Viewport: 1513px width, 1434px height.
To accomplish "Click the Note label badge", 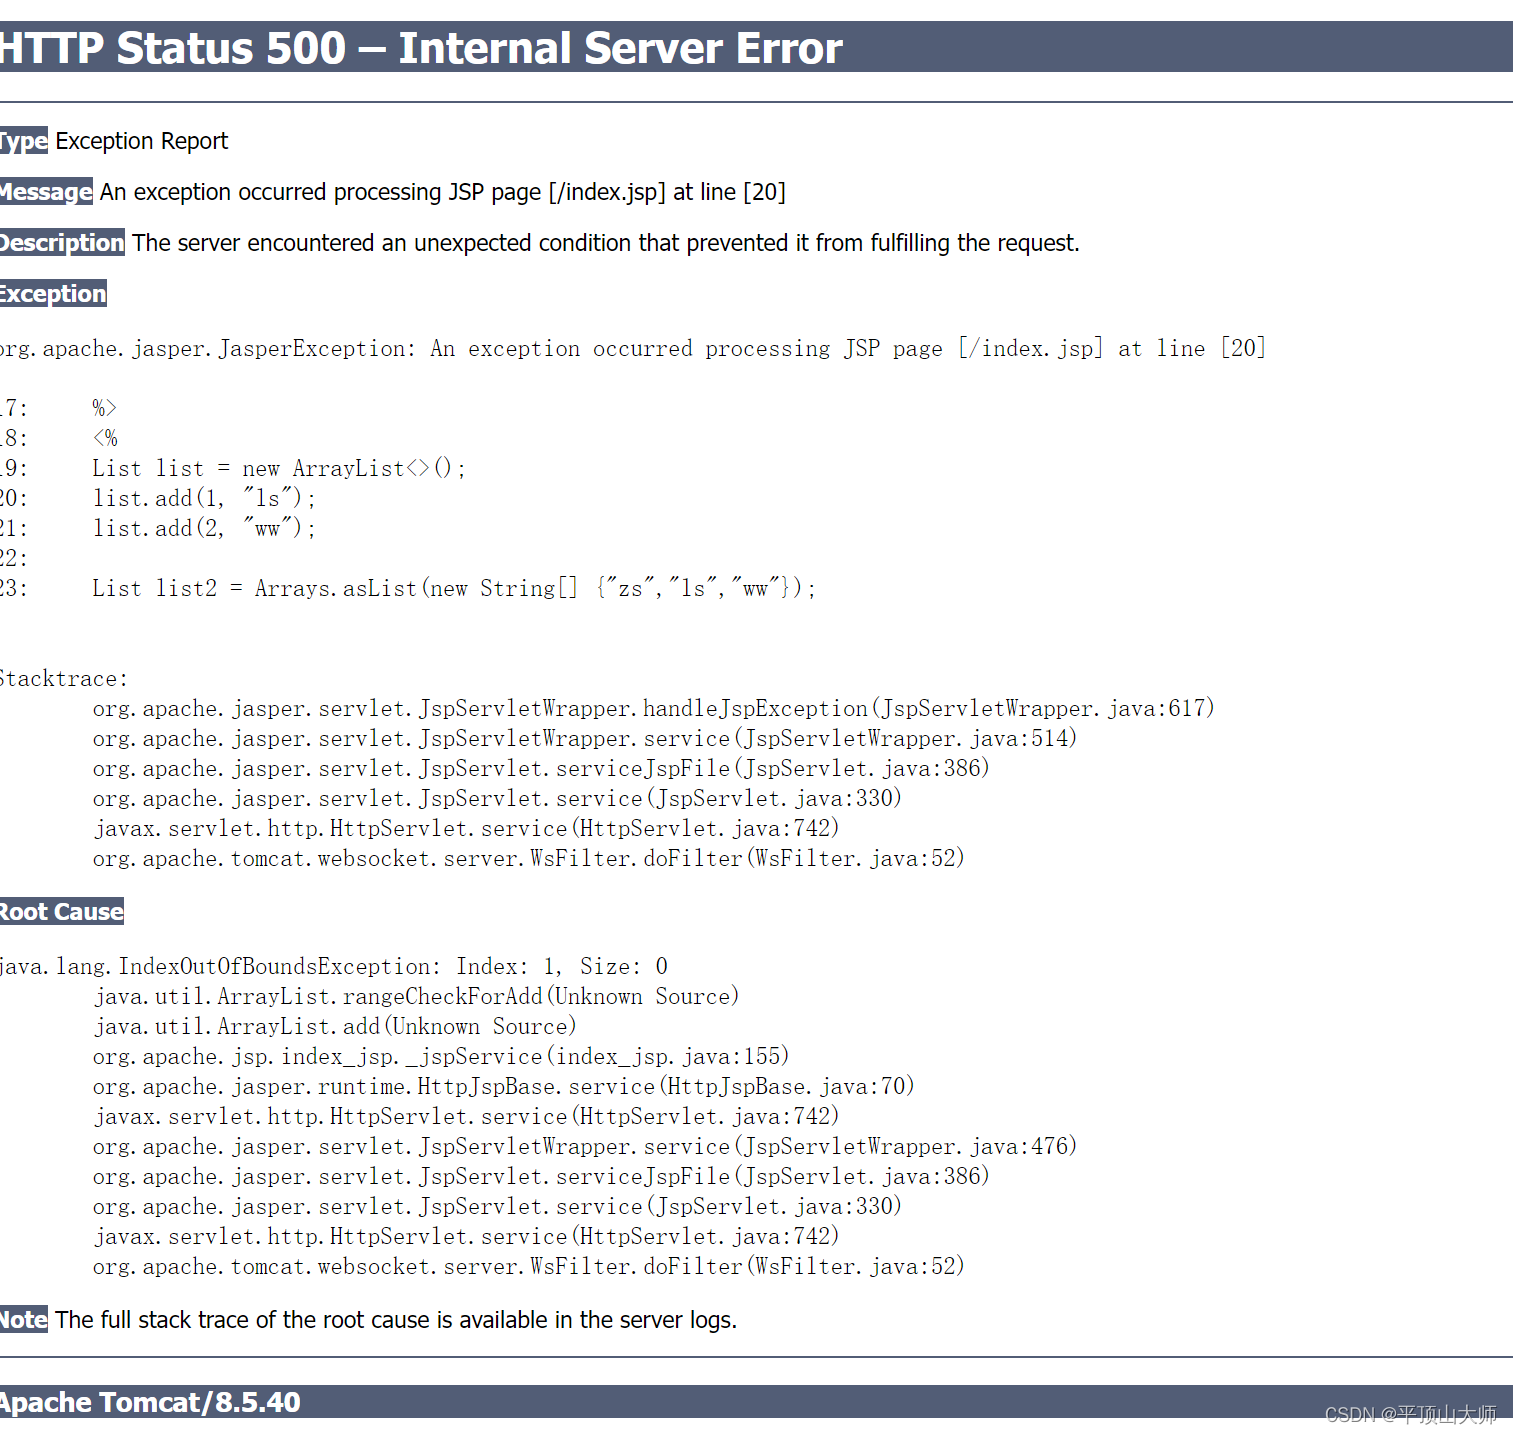I will (x=23, y=1320).
